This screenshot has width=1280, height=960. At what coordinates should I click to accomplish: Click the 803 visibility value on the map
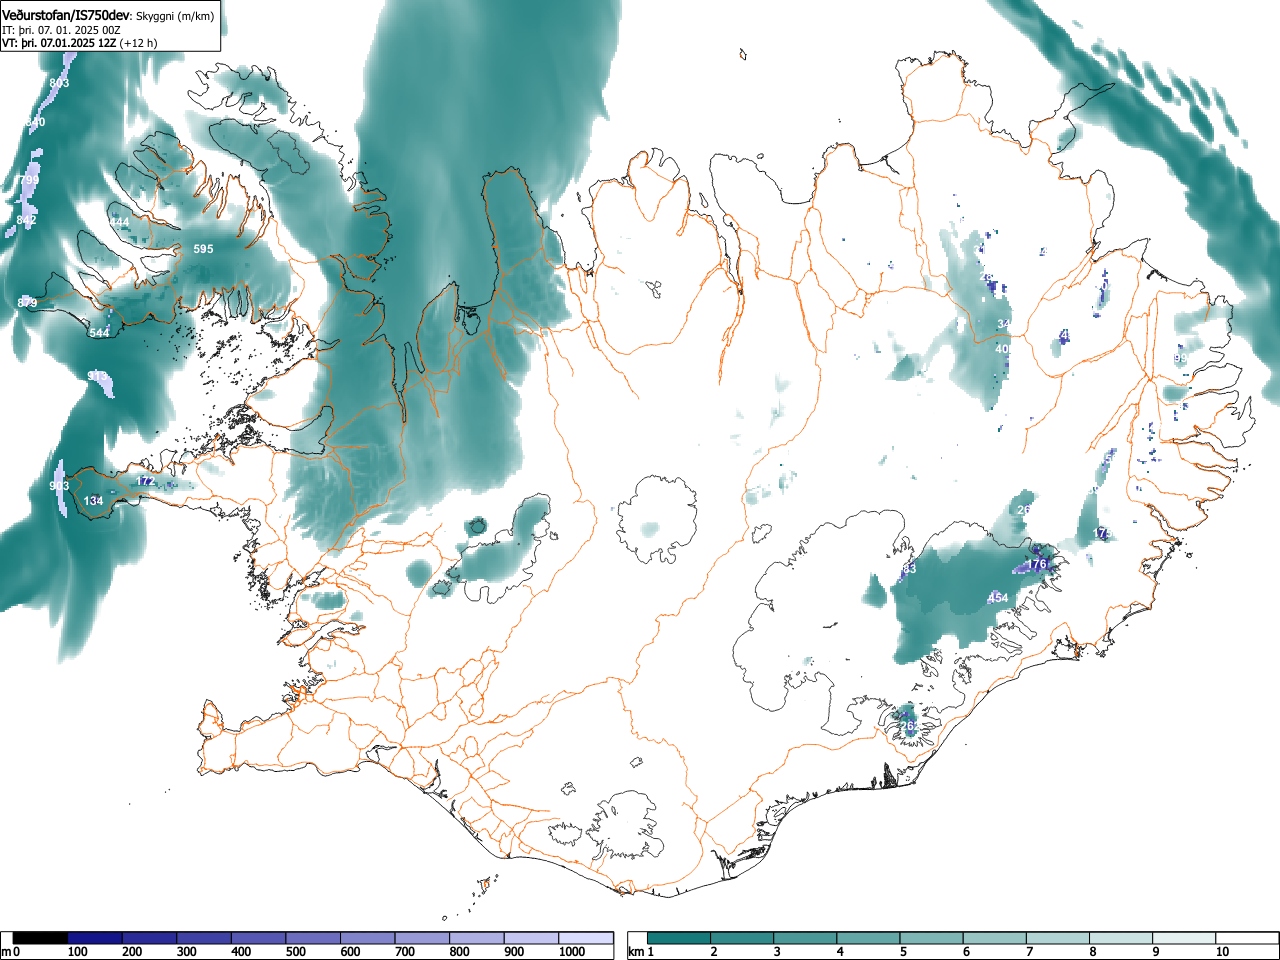59,83
